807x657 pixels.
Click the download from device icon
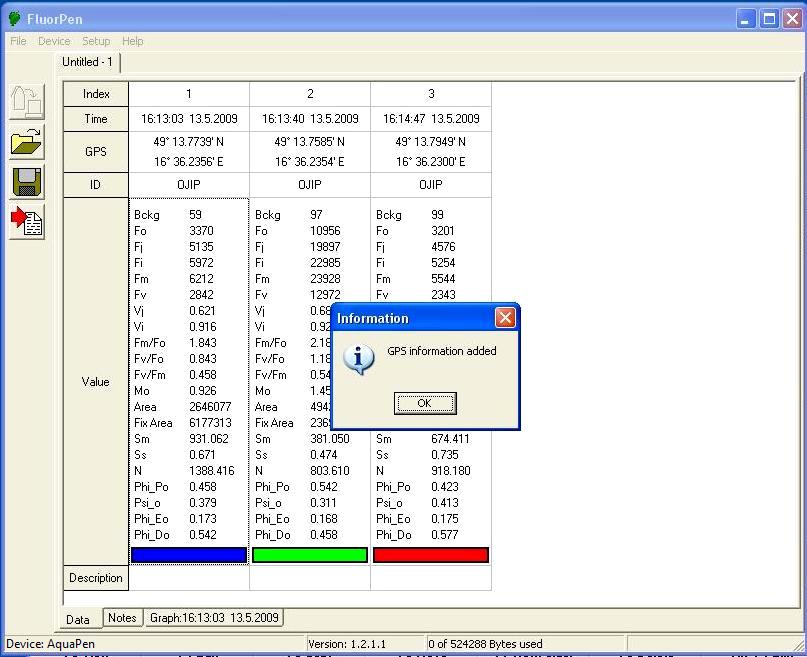pos(27,101)
